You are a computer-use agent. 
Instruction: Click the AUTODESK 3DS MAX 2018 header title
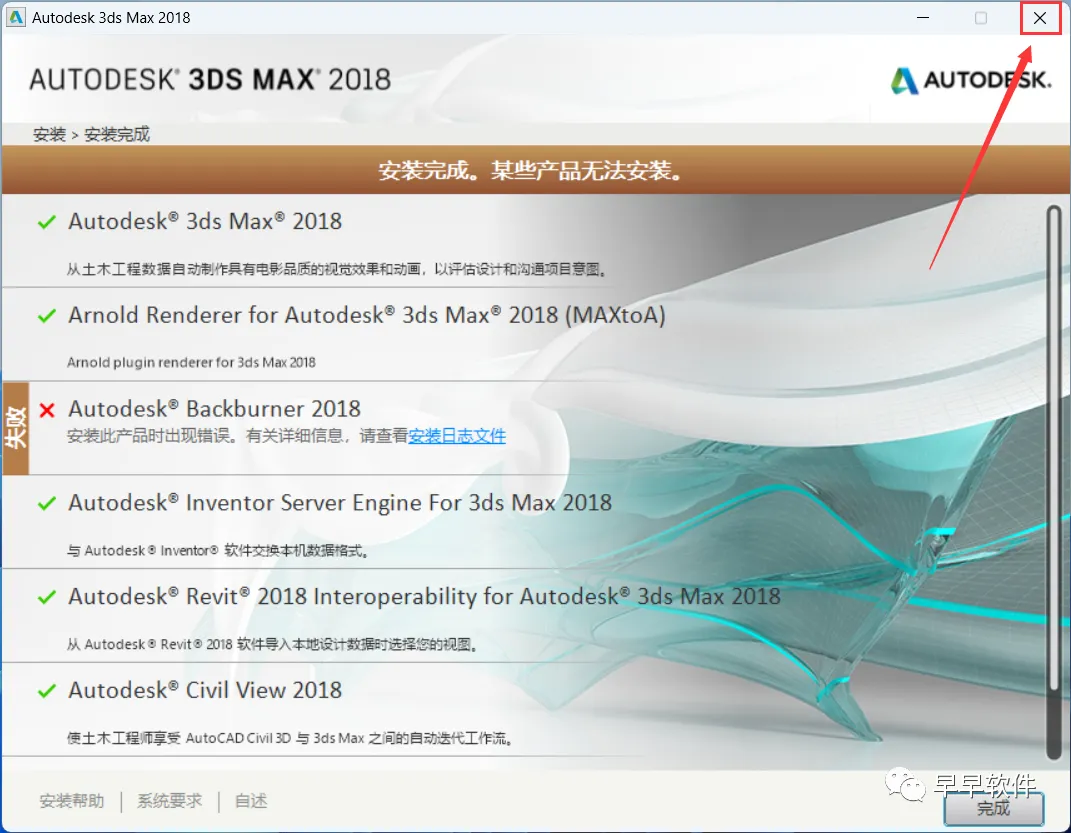210,80
